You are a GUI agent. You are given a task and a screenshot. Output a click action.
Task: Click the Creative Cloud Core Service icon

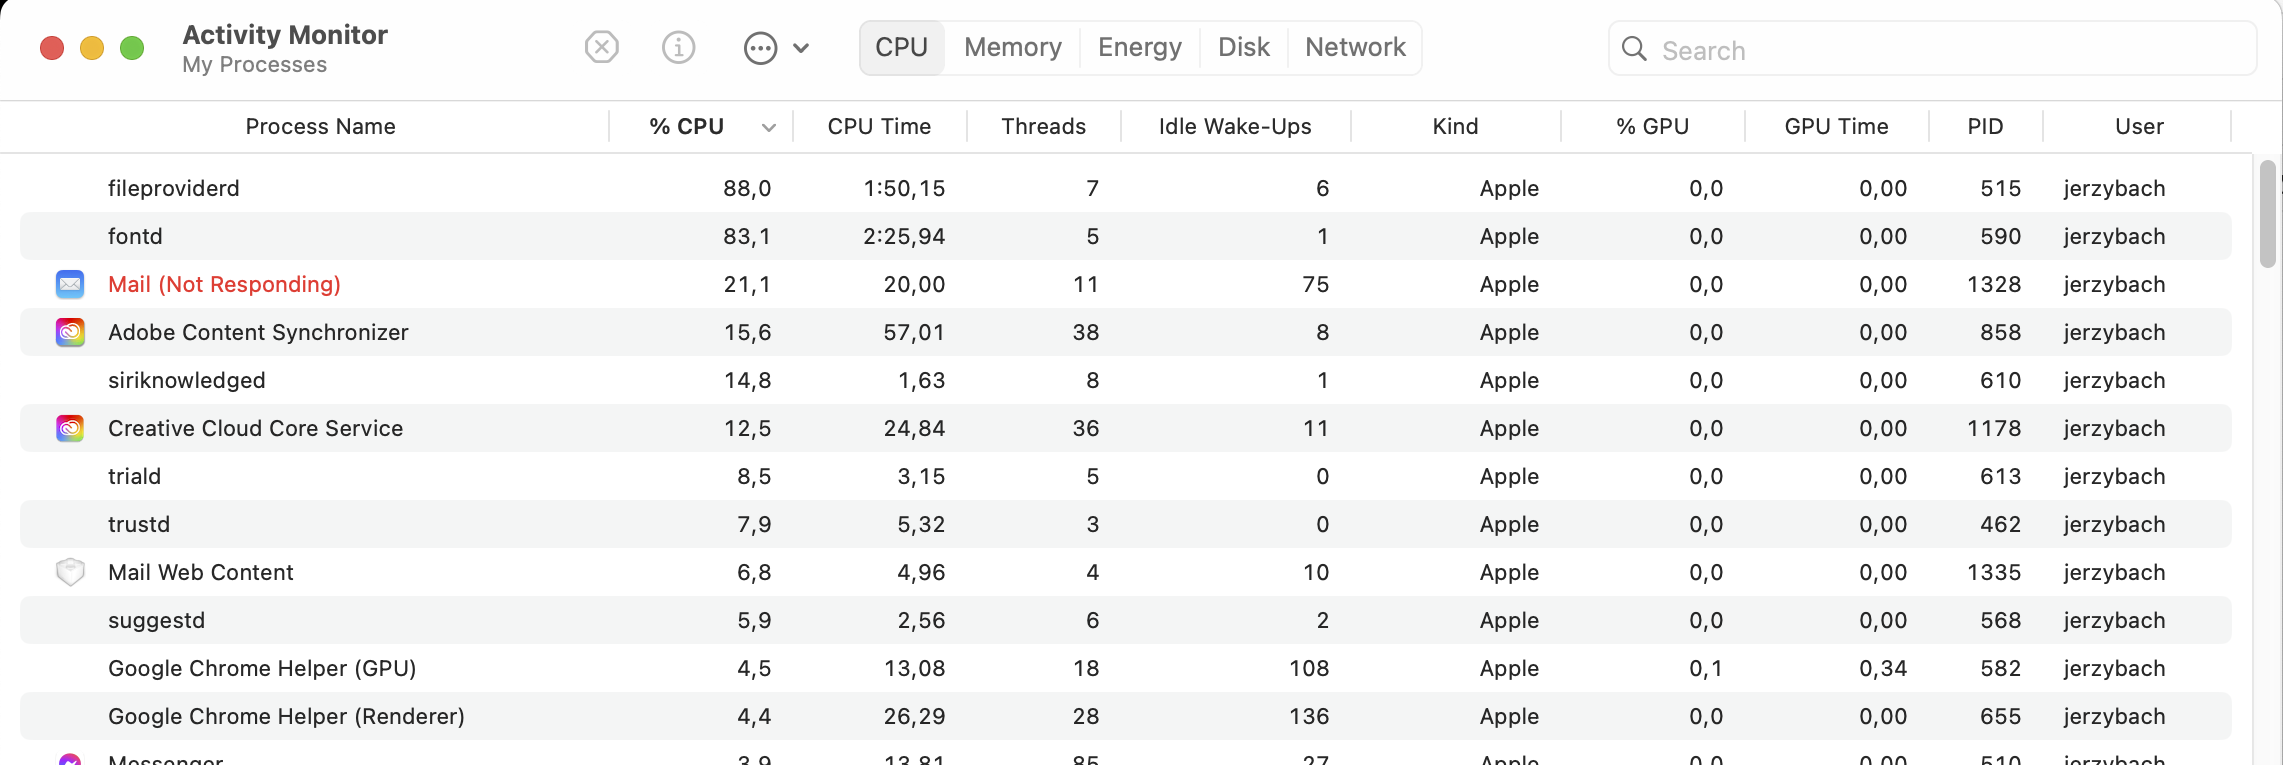[70, 428]
